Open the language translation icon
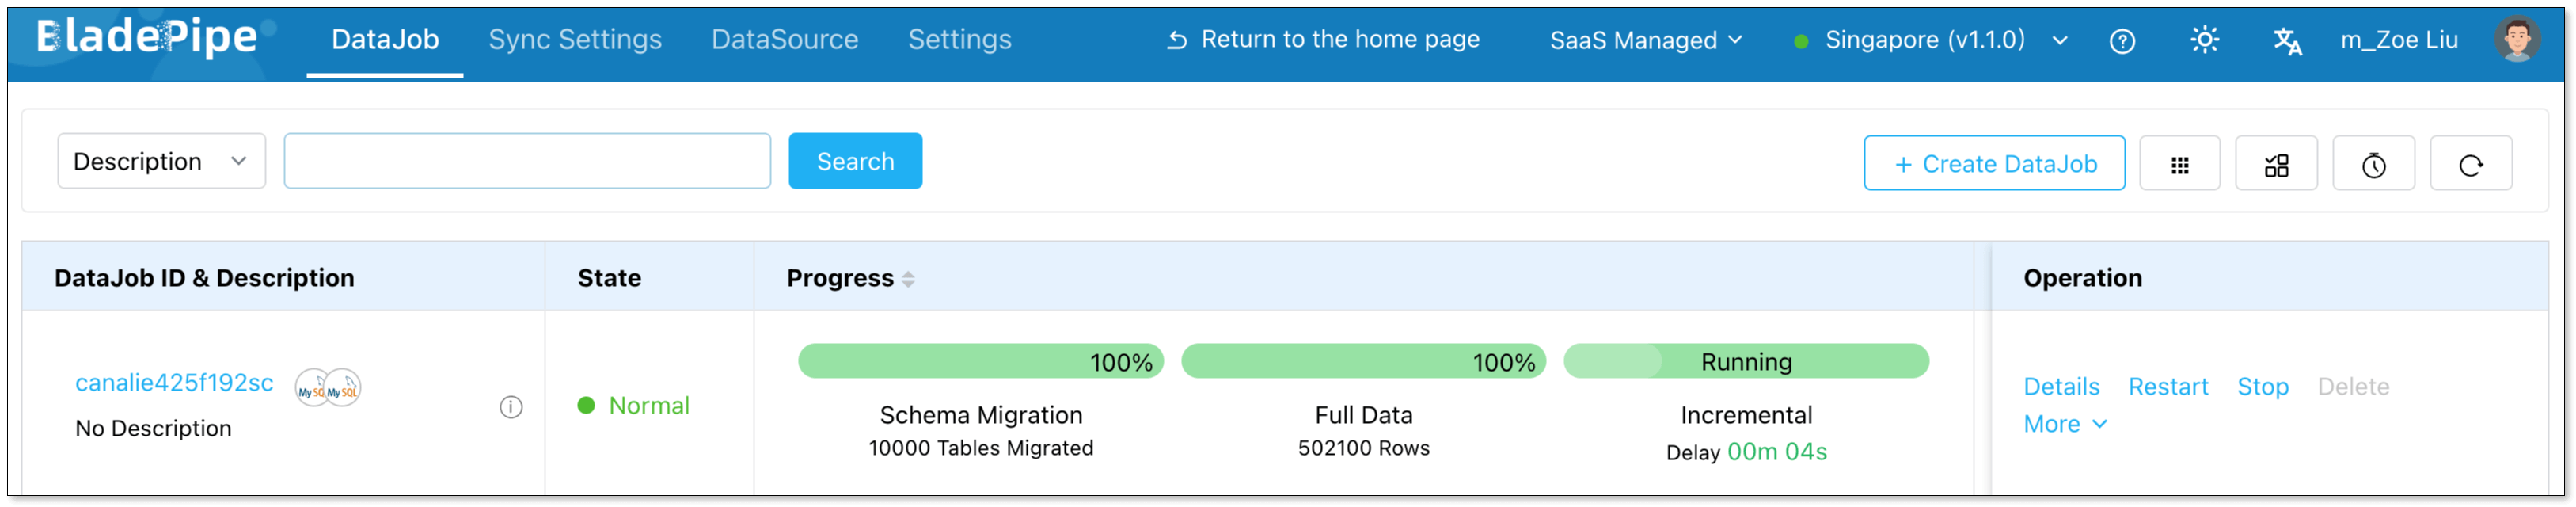2576x507 pixels. tap(2286, 41)
